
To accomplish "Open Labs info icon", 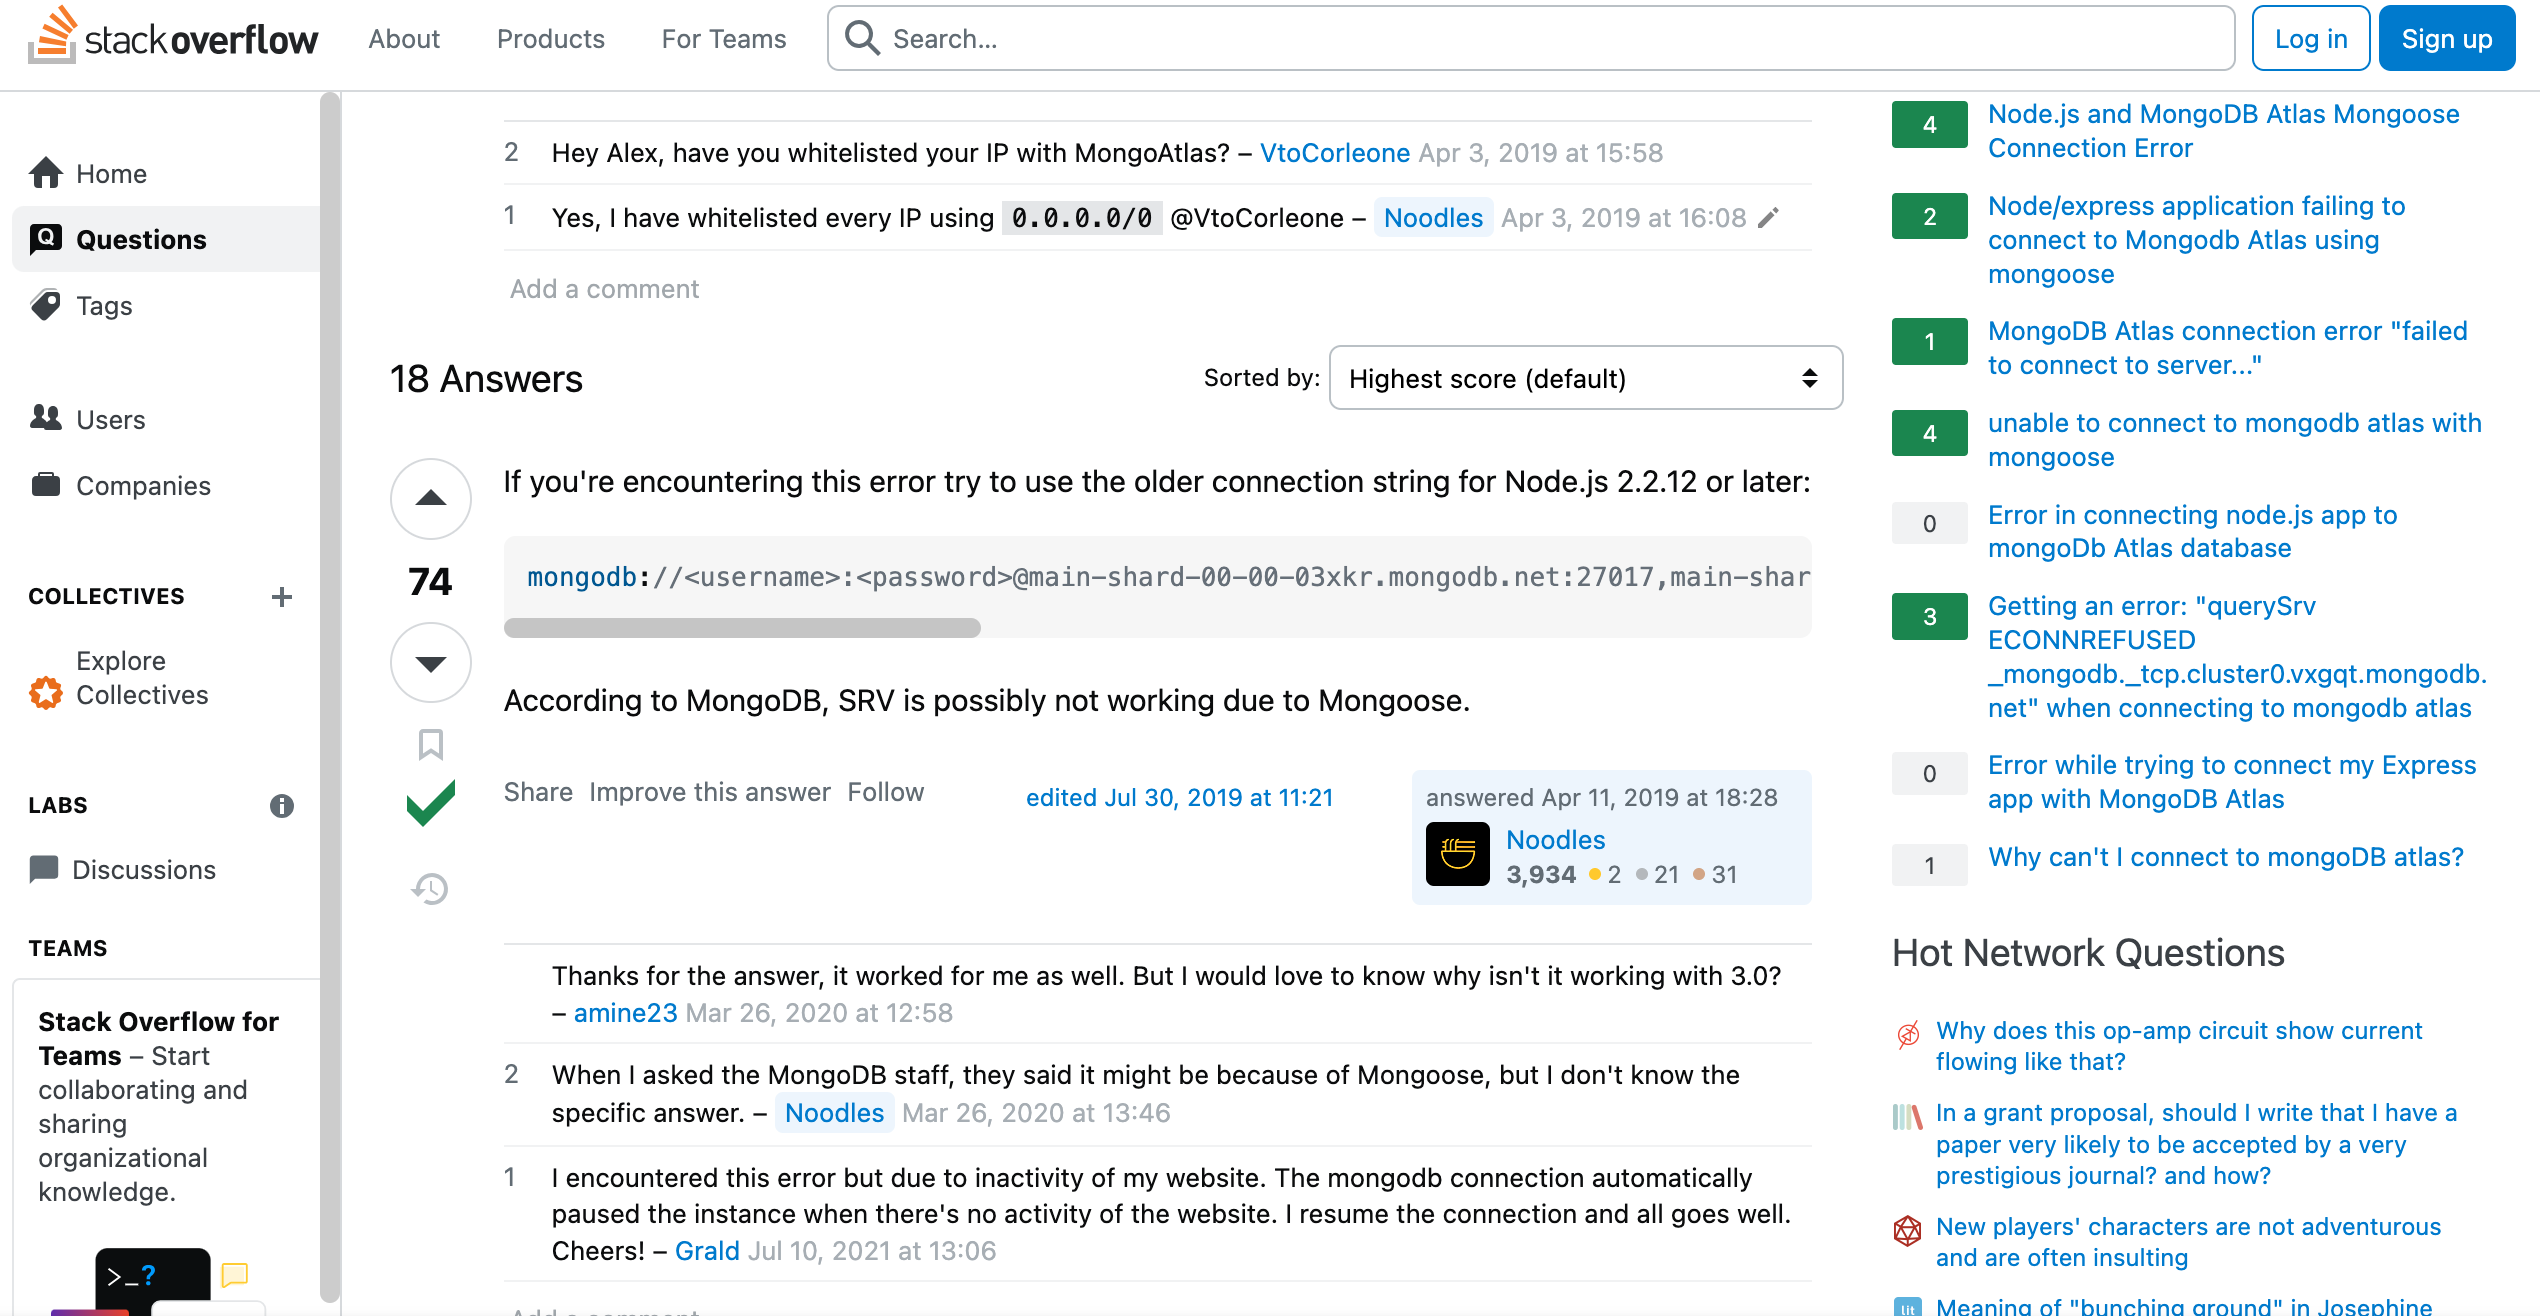I will click(x=282, y=805).
